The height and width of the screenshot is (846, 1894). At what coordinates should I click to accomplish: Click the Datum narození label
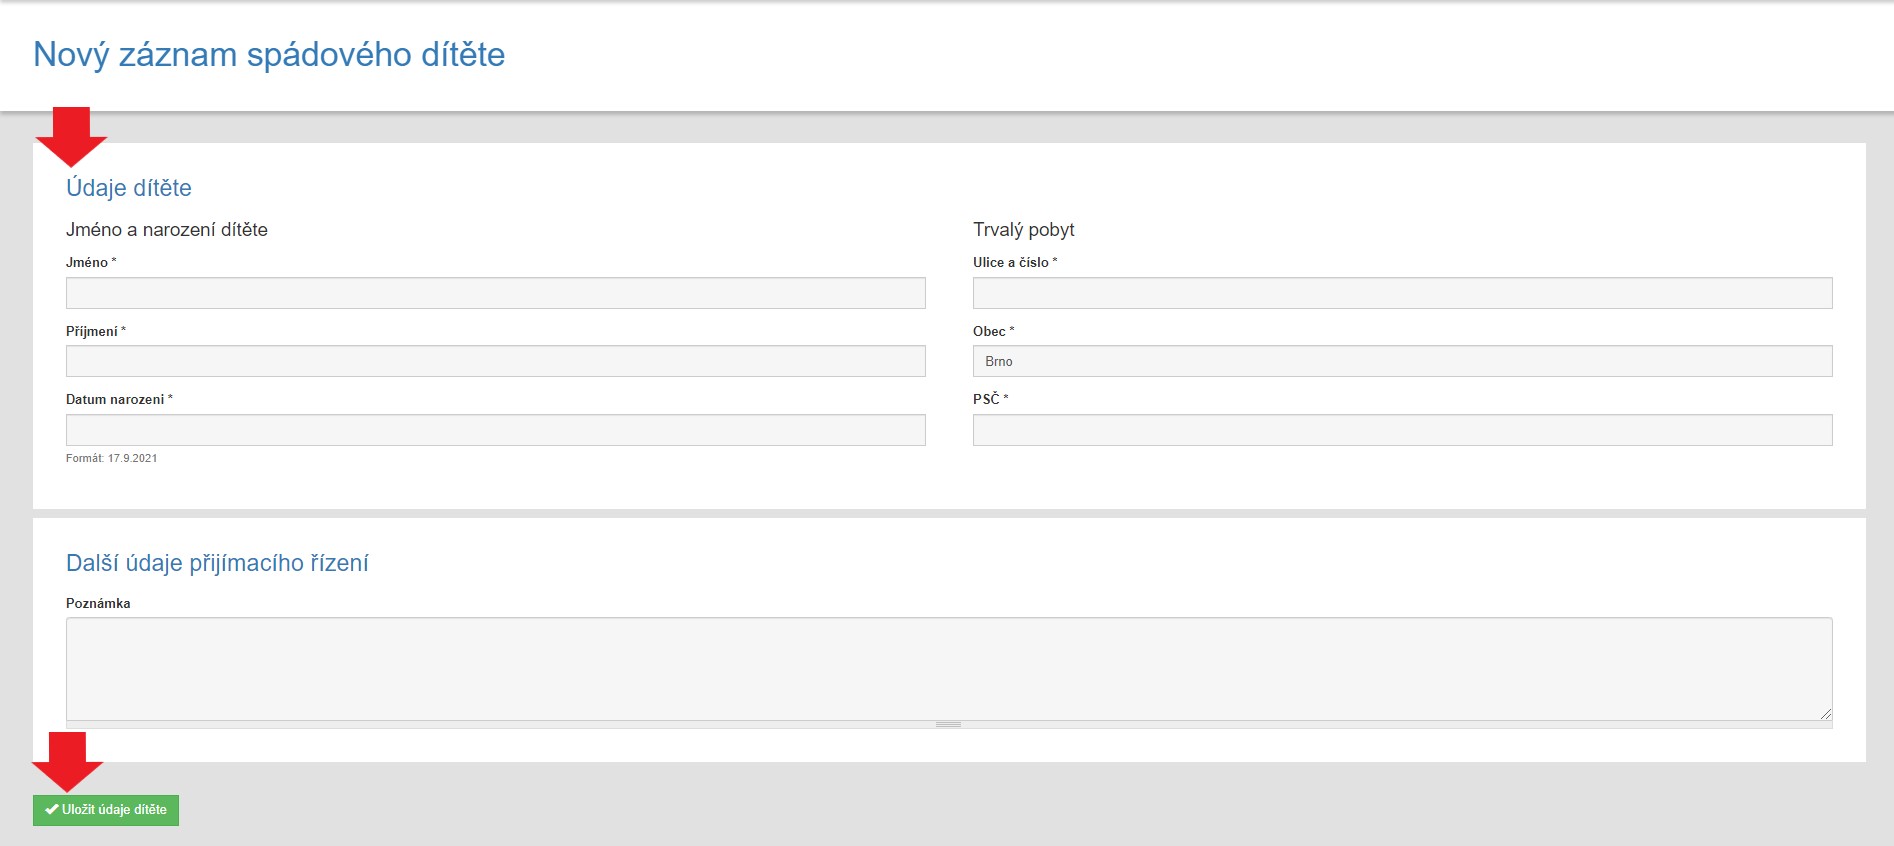coord(119,399)
